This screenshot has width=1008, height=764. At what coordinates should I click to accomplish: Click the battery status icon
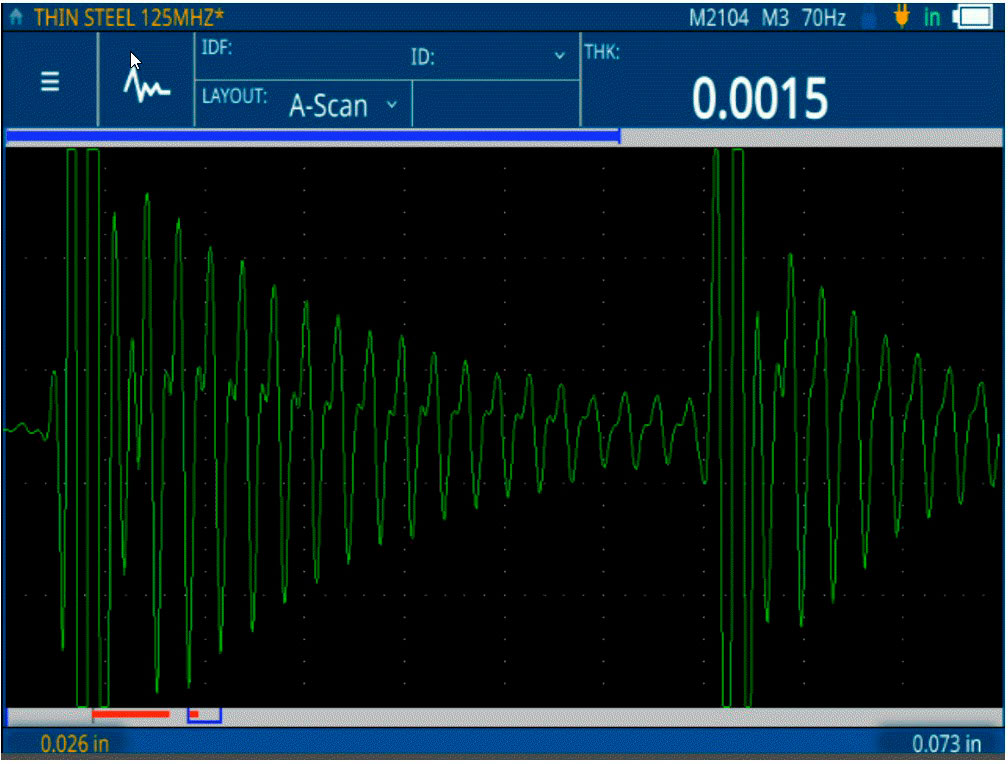click(x=973, y=17)
